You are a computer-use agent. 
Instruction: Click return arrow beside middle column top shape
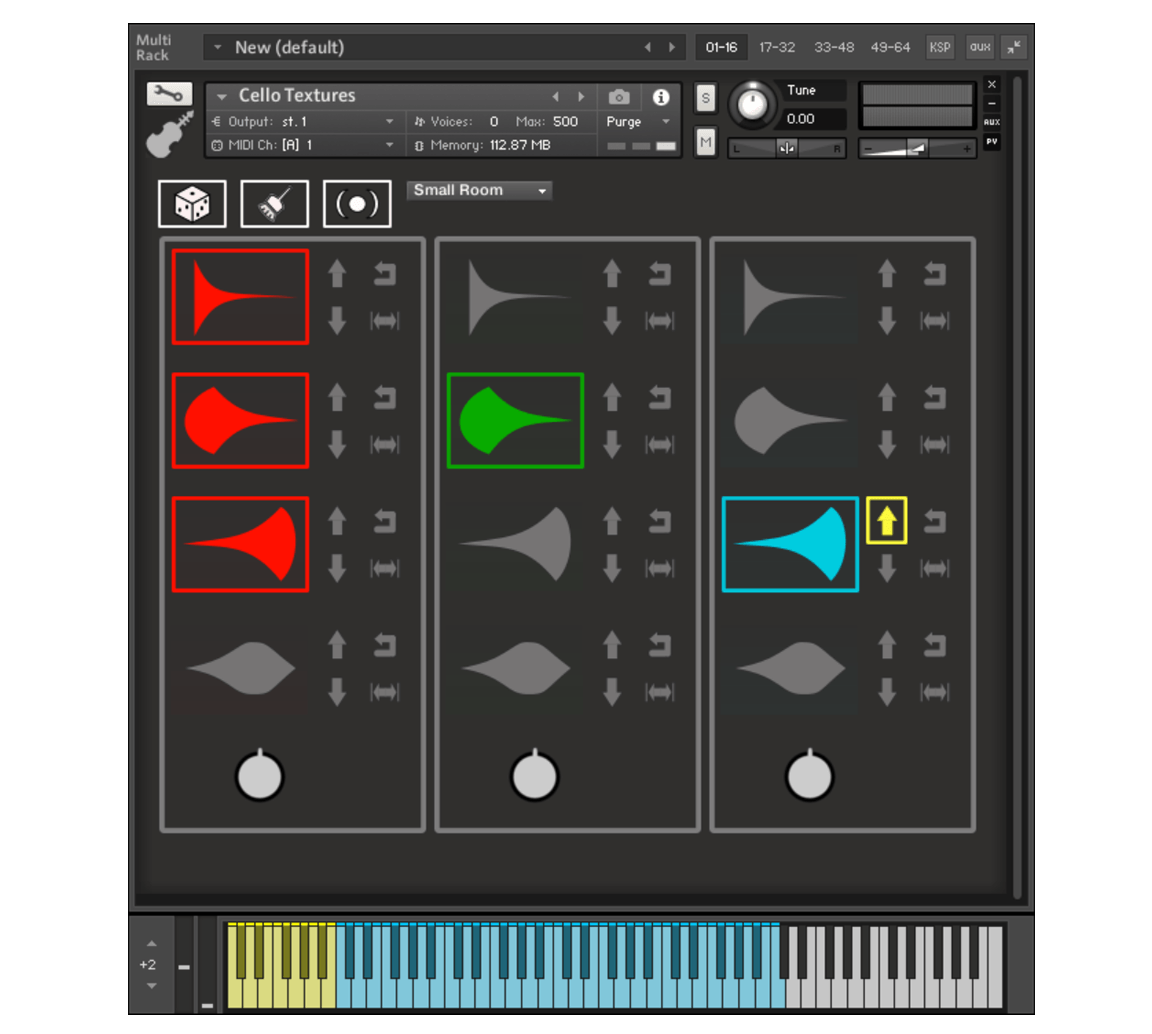point(659,273)
